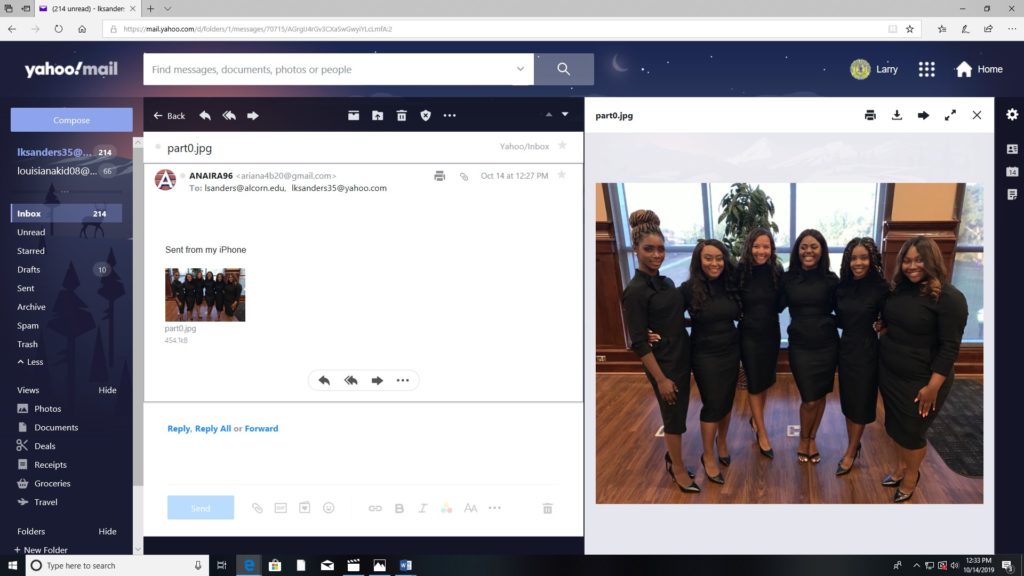Open the Spam folder
Screen dimensions: 1024x576
(x=28, y=325)
